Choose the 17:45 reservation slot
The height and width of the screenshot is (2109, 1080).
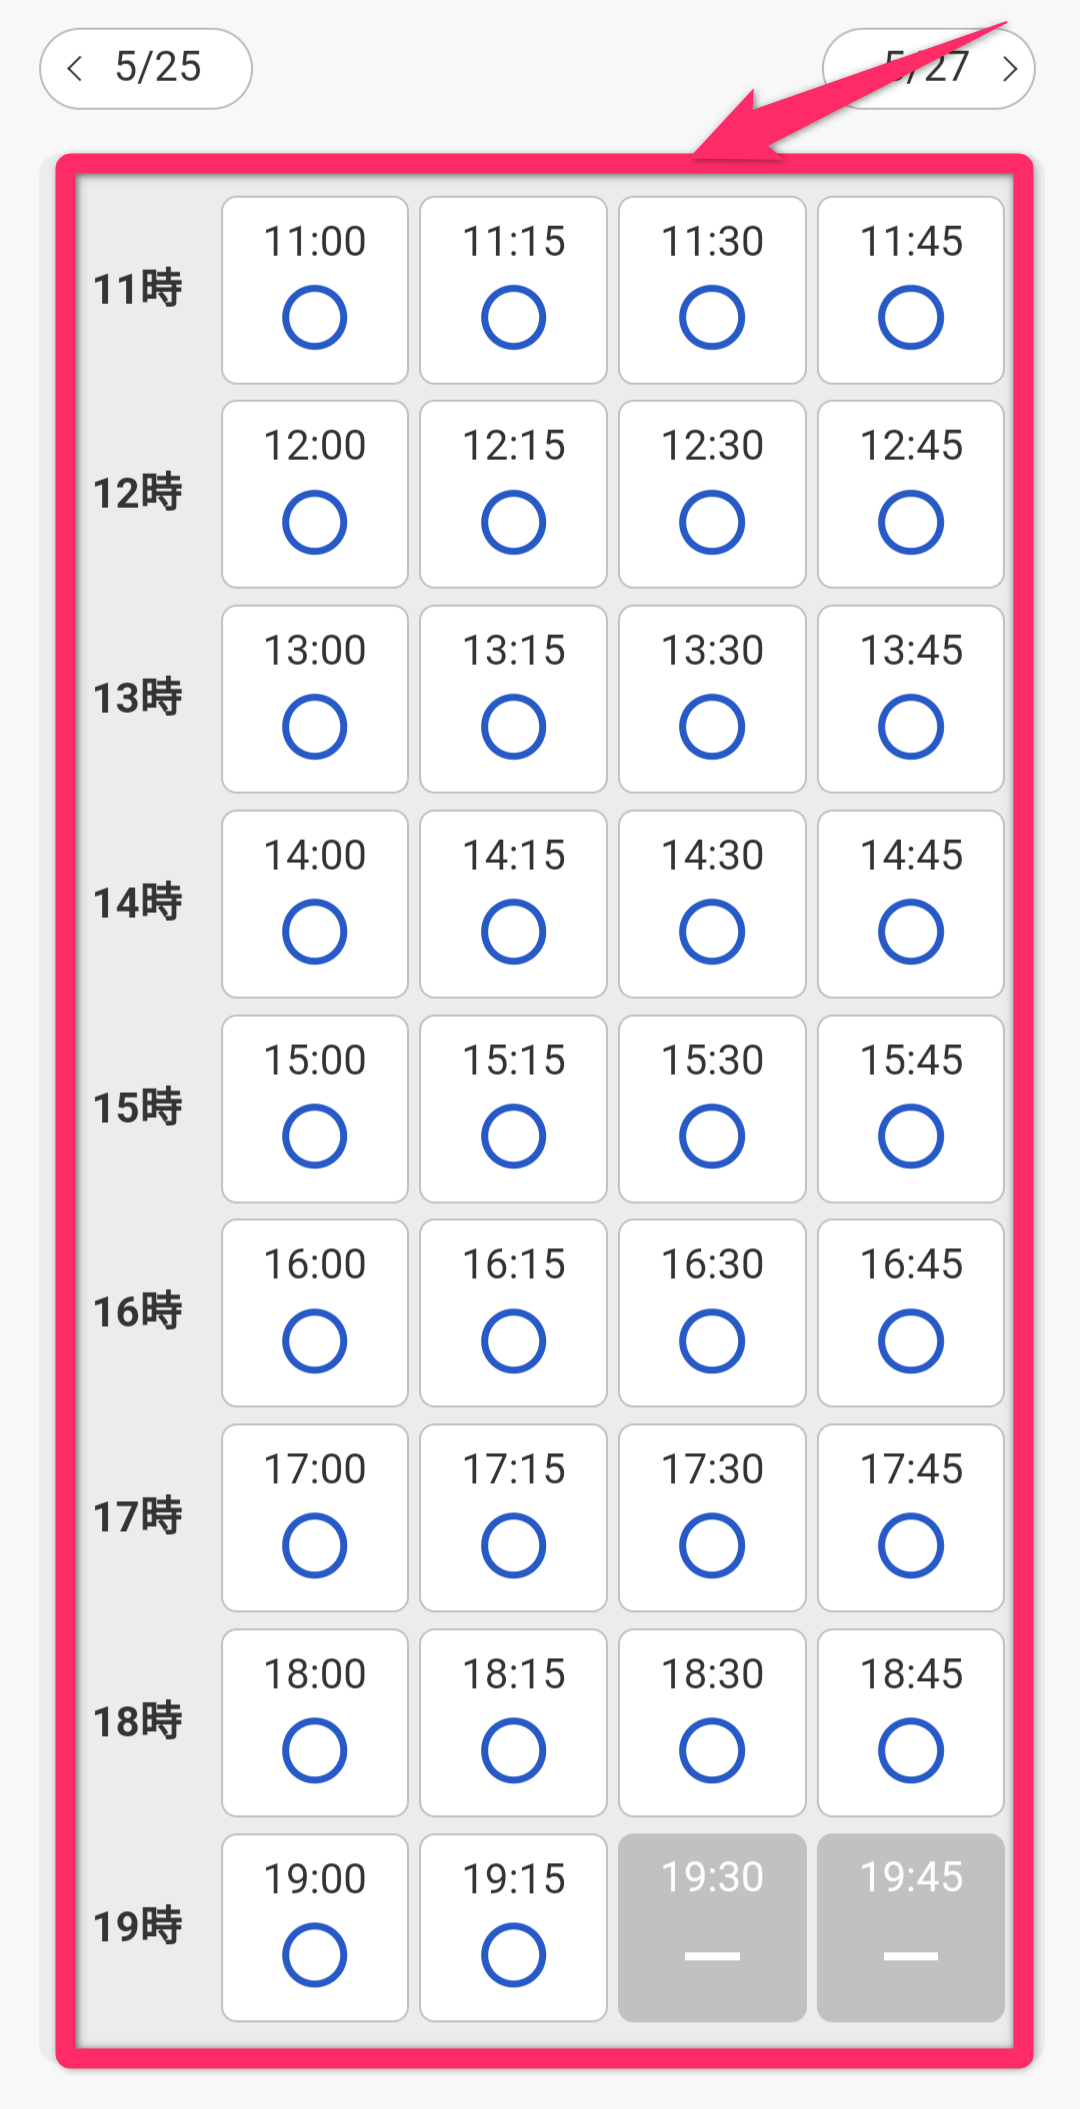point(910,1518)
